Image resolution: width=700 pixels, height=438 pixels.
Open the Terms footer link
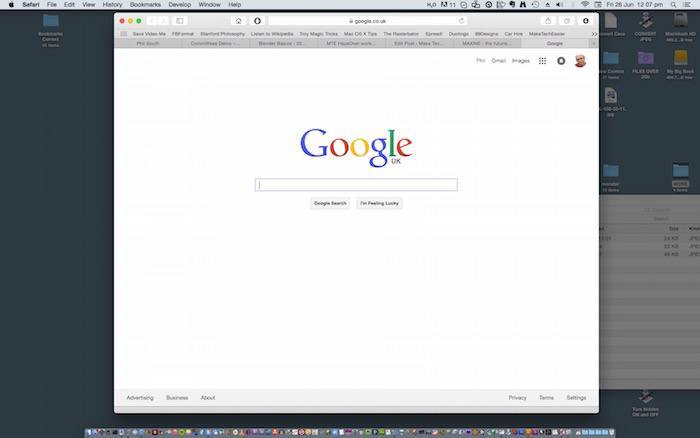546,398
